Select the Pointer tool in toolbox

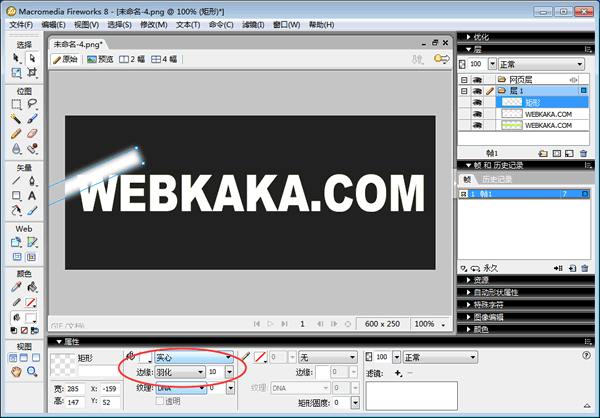point(17,59)
